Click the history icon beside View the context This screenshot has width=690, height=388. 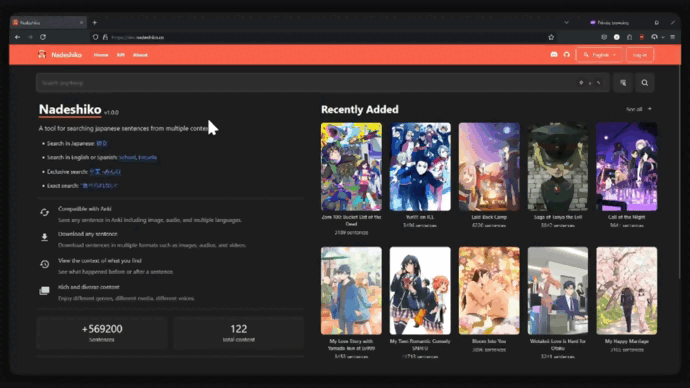[44, 264]
